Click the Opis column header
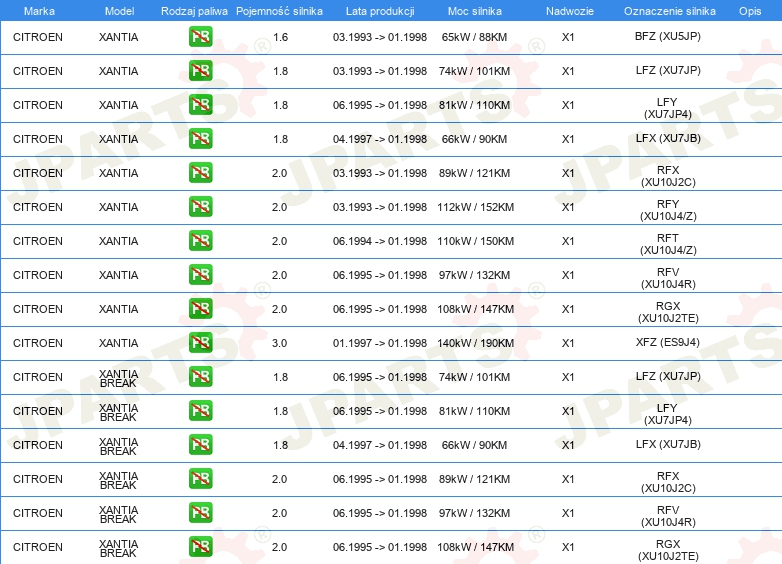This screenshot has width=782, height=564. pos(750,11)
